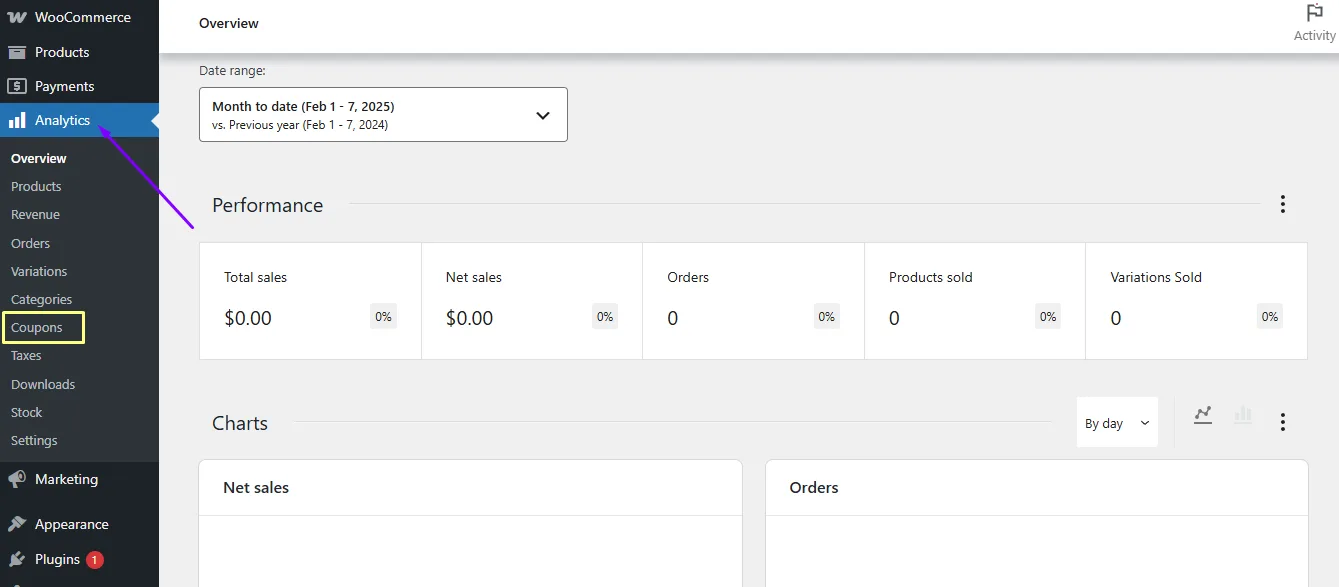Open the Total sales performance card

310,301
